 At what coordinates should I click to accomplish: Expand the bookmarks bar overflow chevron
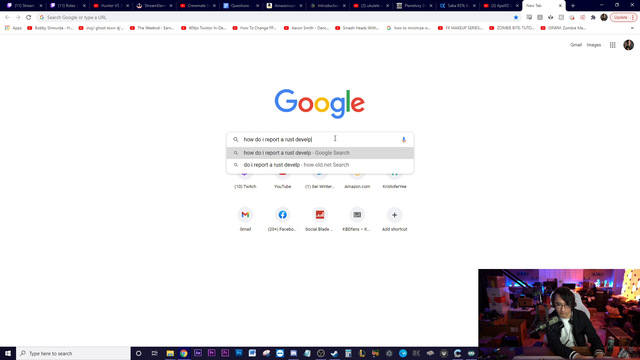click(x=632, y=28)
